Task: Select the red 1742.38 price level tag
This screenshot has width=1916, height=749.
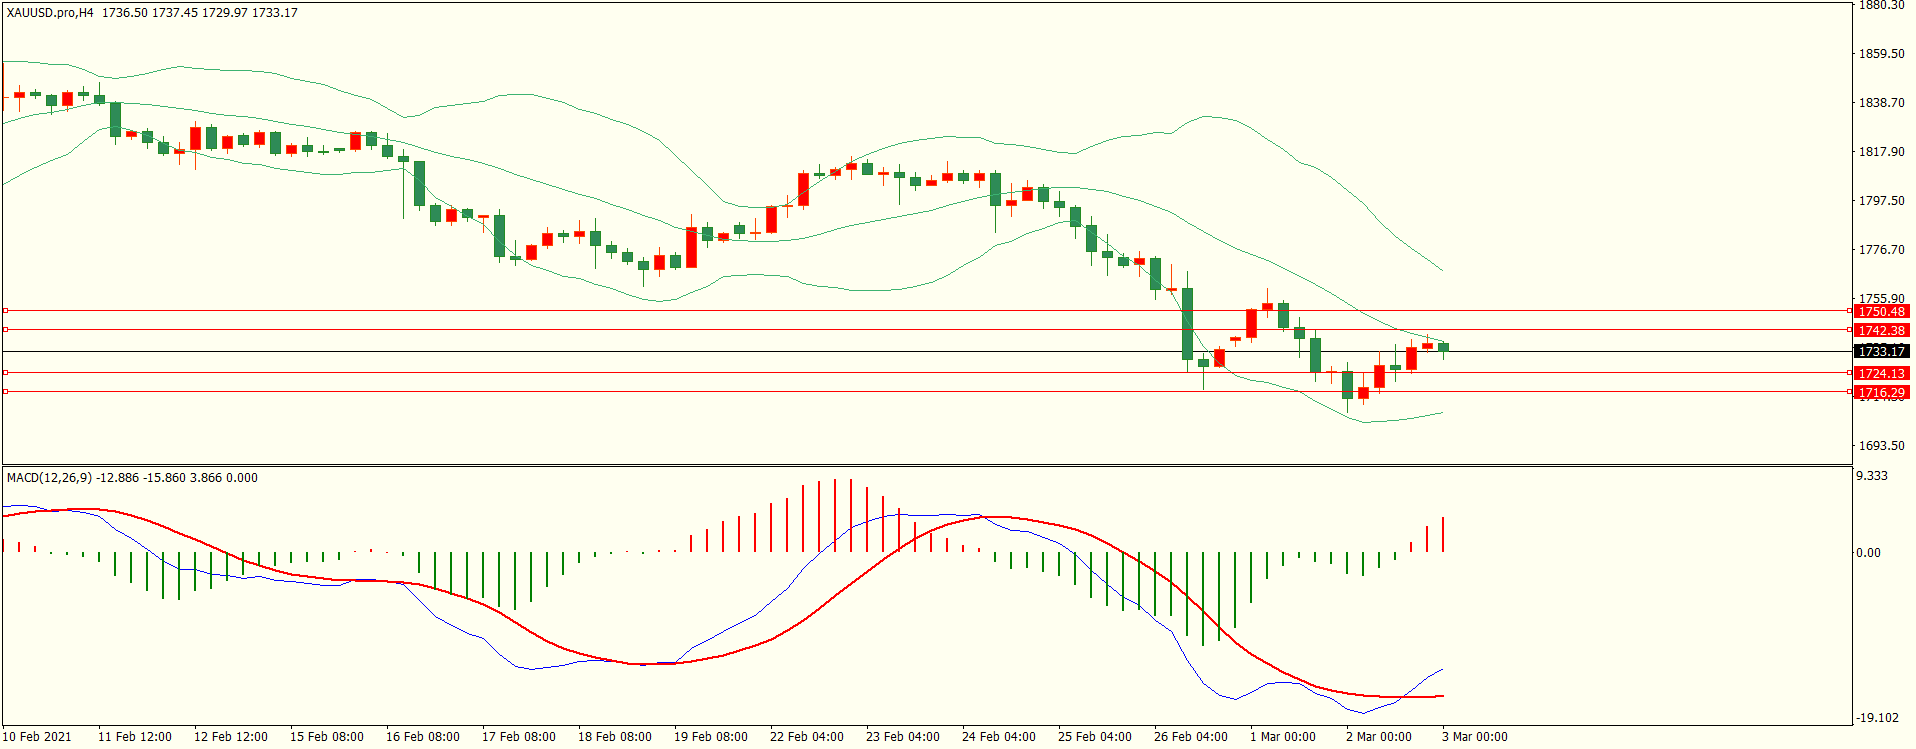Action: coord(1881,330)
